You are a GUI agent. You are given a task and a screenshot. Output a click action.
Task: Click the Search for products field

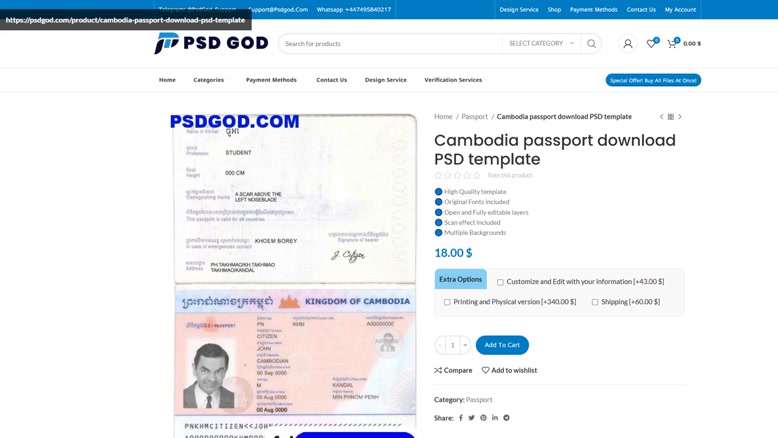point(390,44)
